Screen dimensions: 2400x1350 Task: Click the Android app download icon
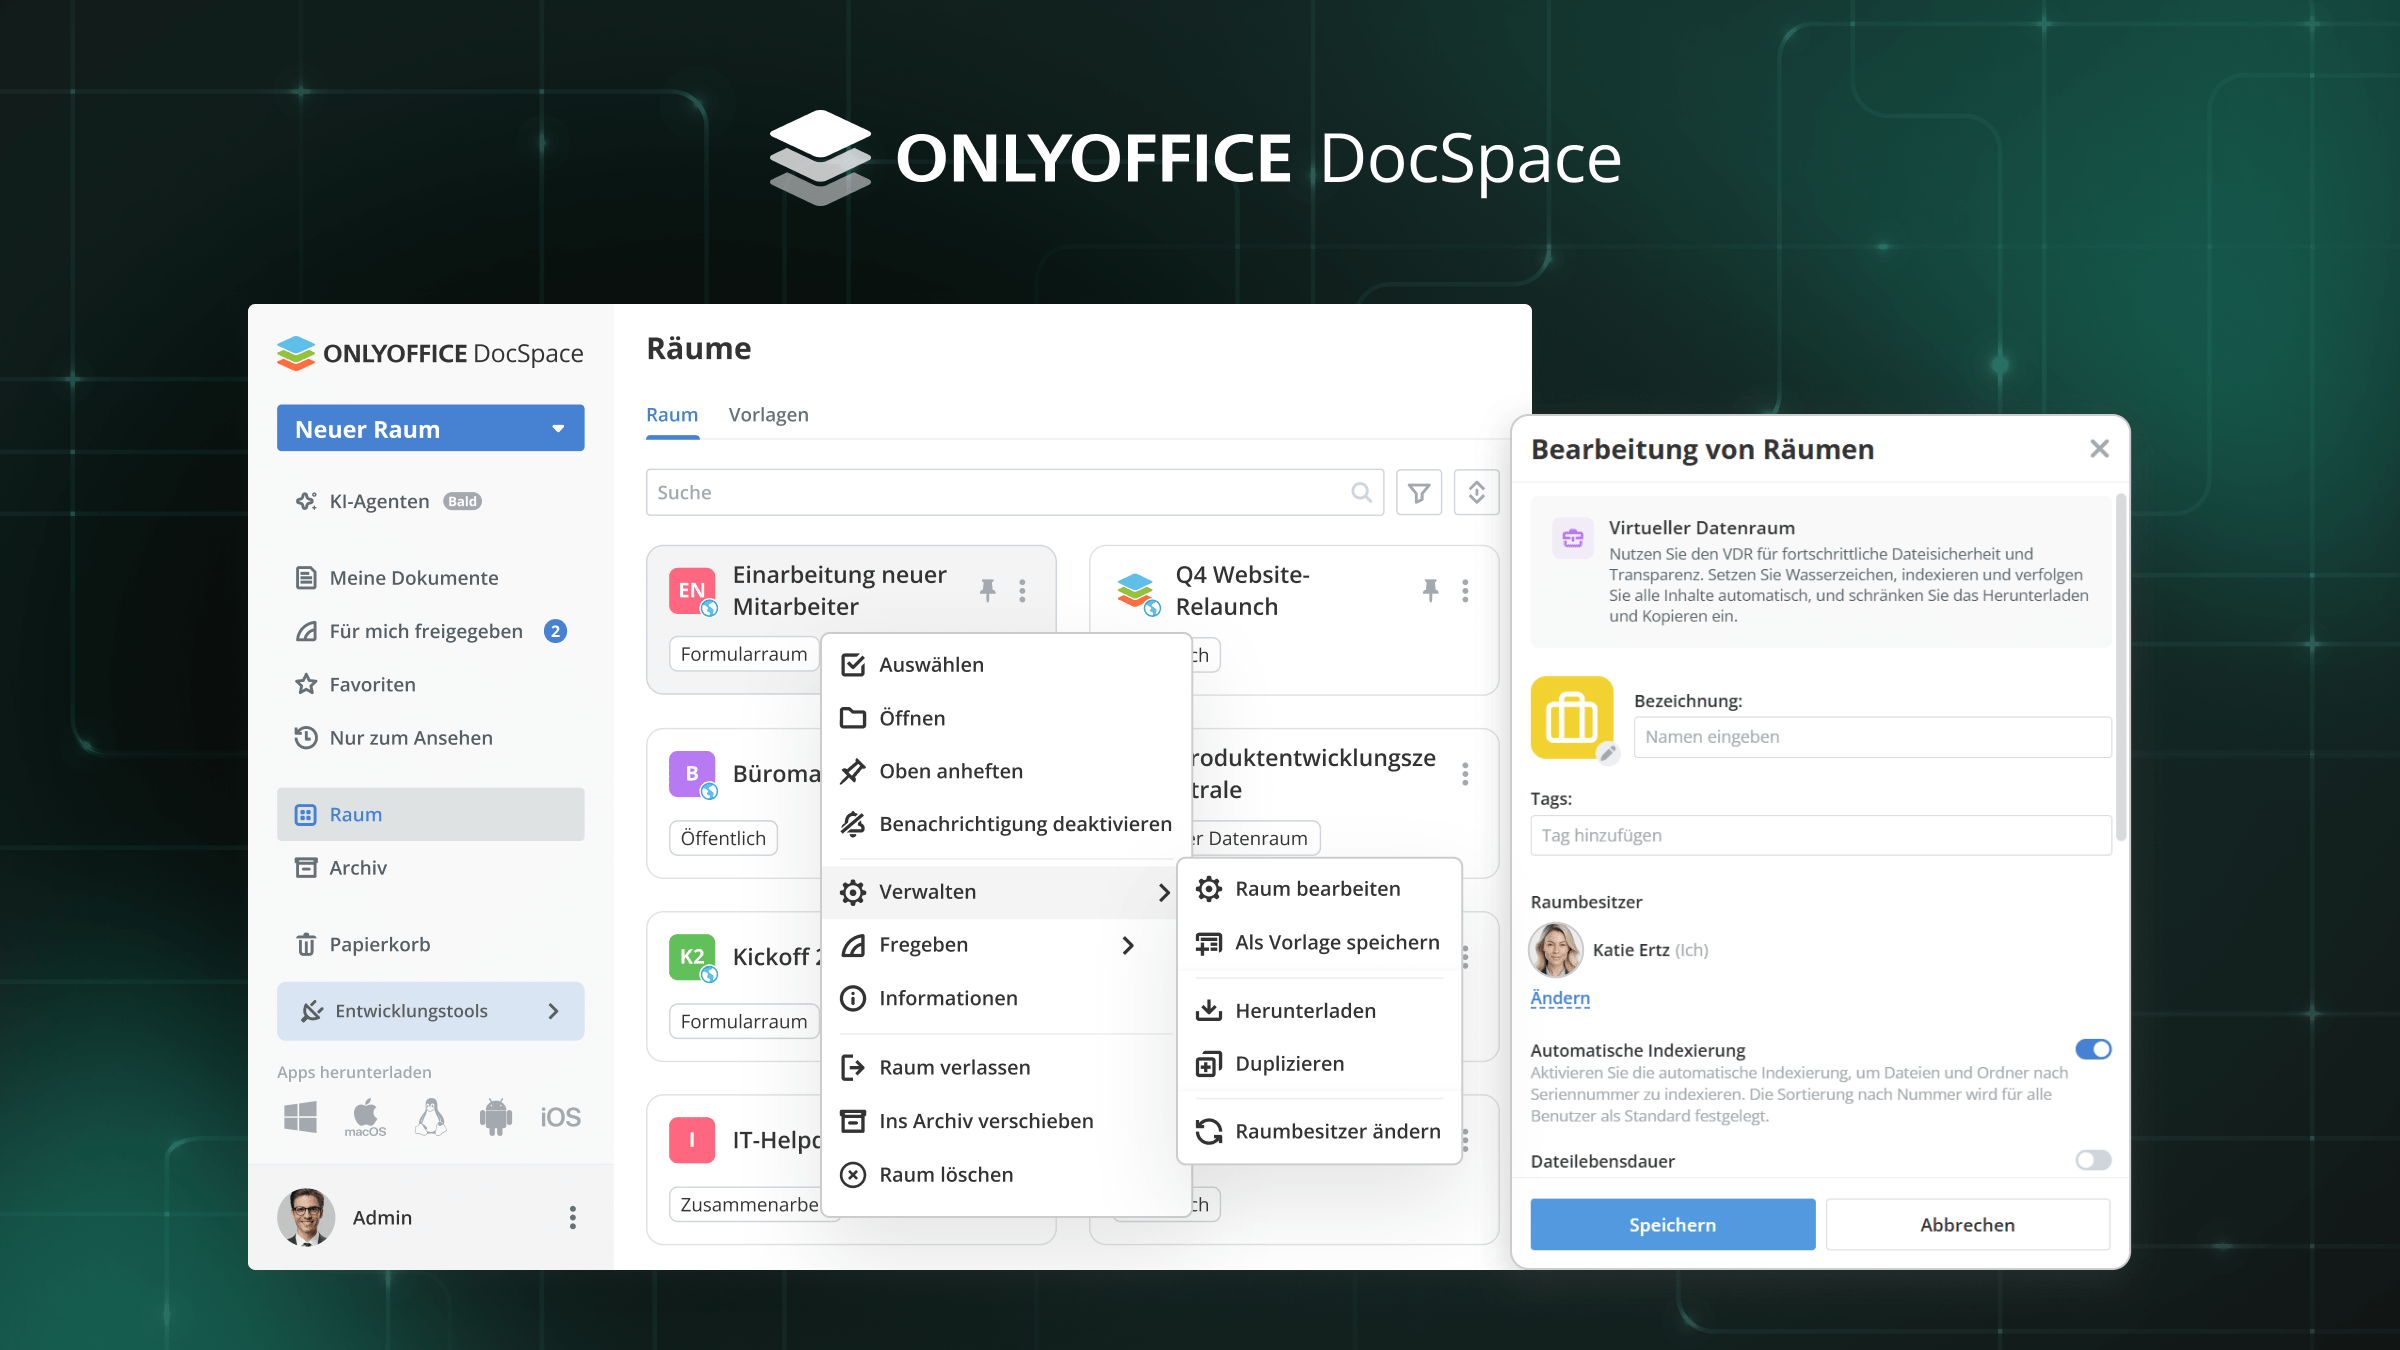coord(495,1116)
